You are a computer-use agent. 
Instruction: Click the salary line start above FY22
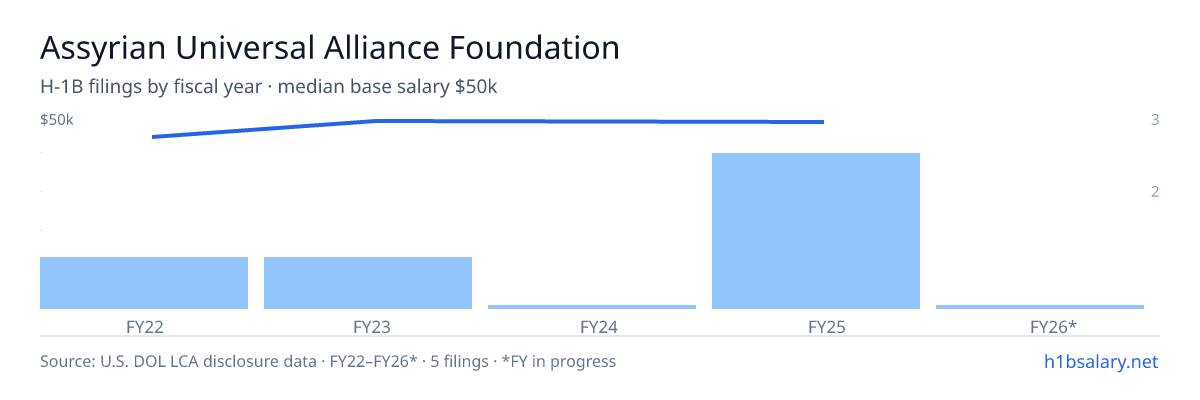pos(153,137)
